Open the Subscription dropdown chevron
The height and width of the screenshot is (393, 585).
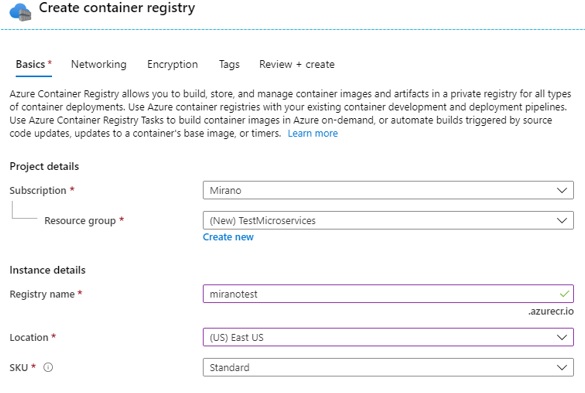coord(561,190)
